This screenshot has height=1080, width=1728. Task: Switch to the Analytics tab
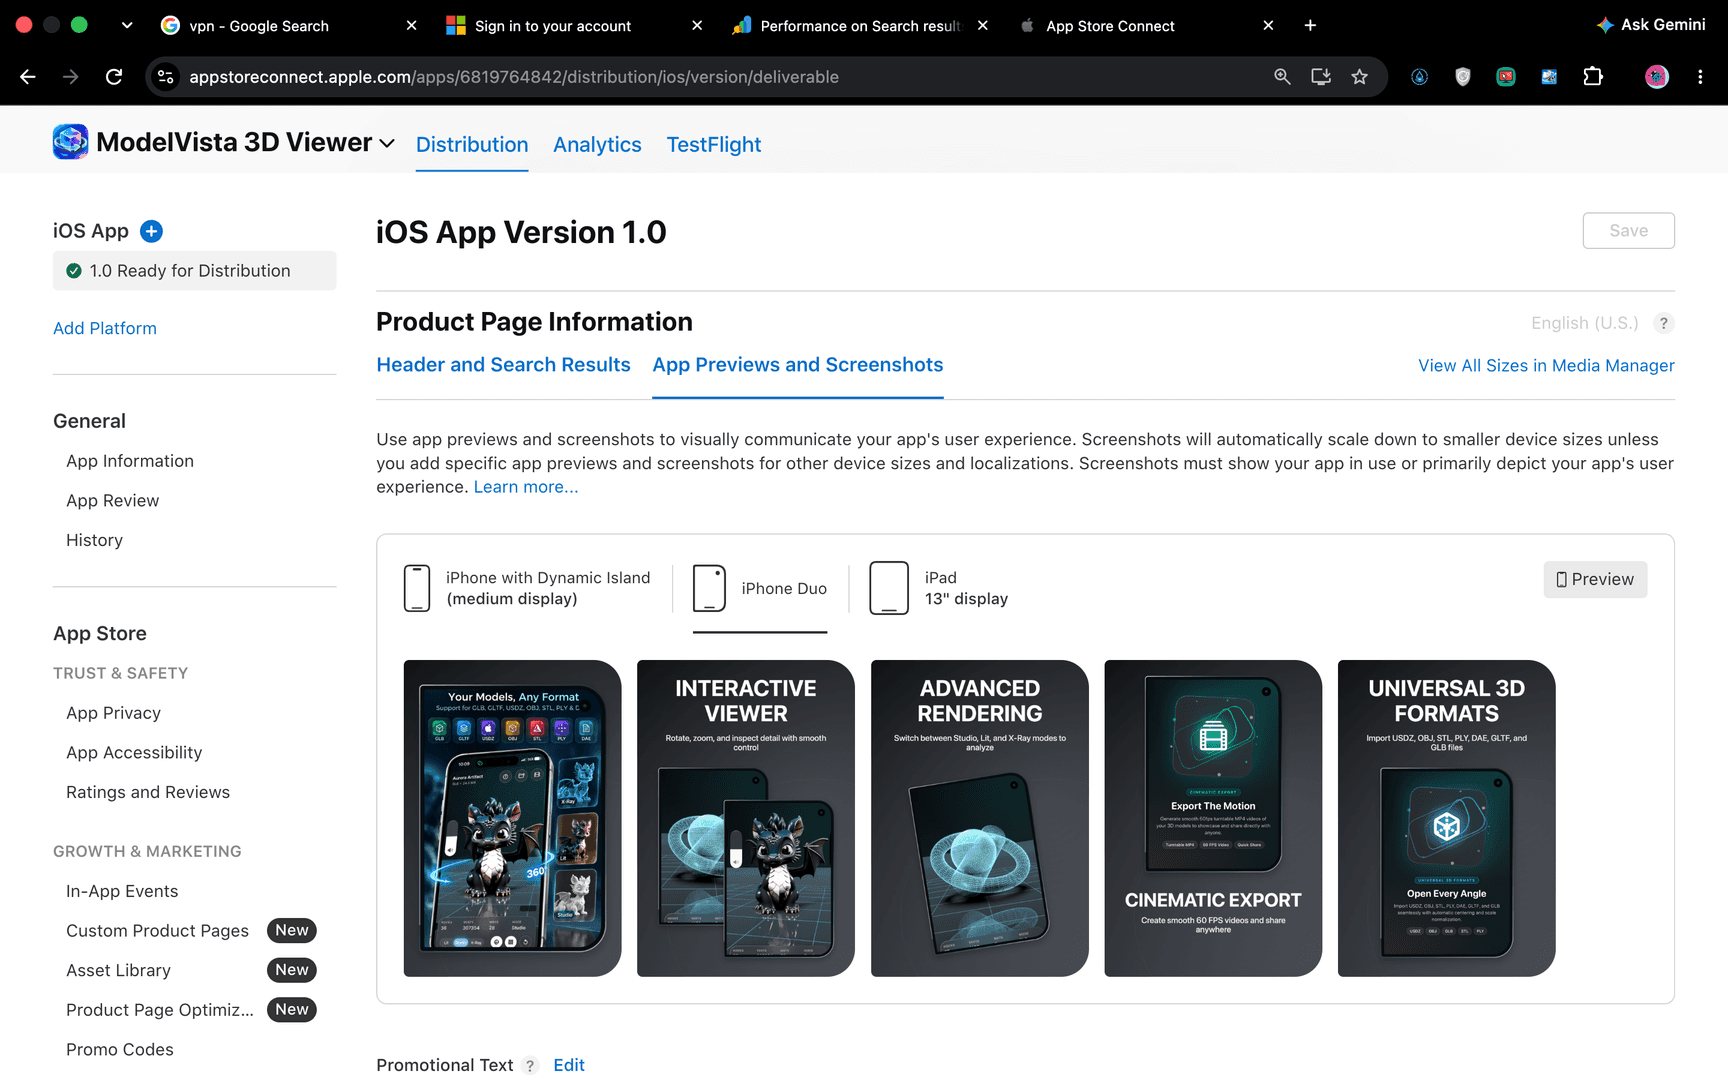tap(597, 145)
